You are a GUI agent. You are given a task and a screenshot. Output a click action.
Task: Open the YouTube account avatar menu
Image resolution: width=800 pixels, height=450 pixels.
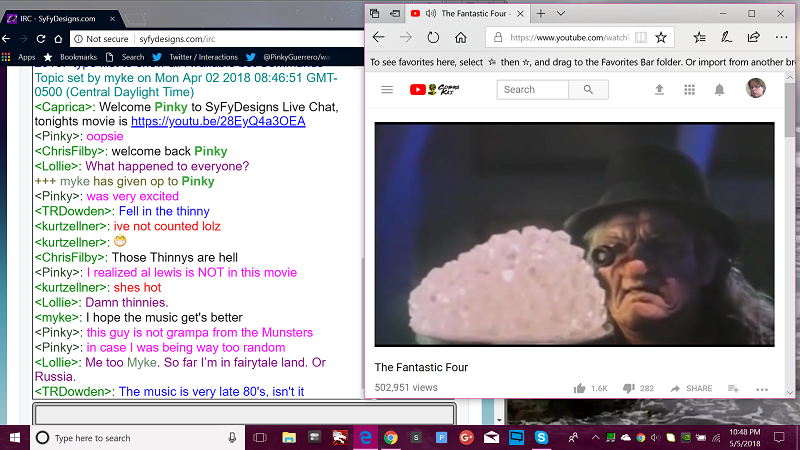[756, 88]
